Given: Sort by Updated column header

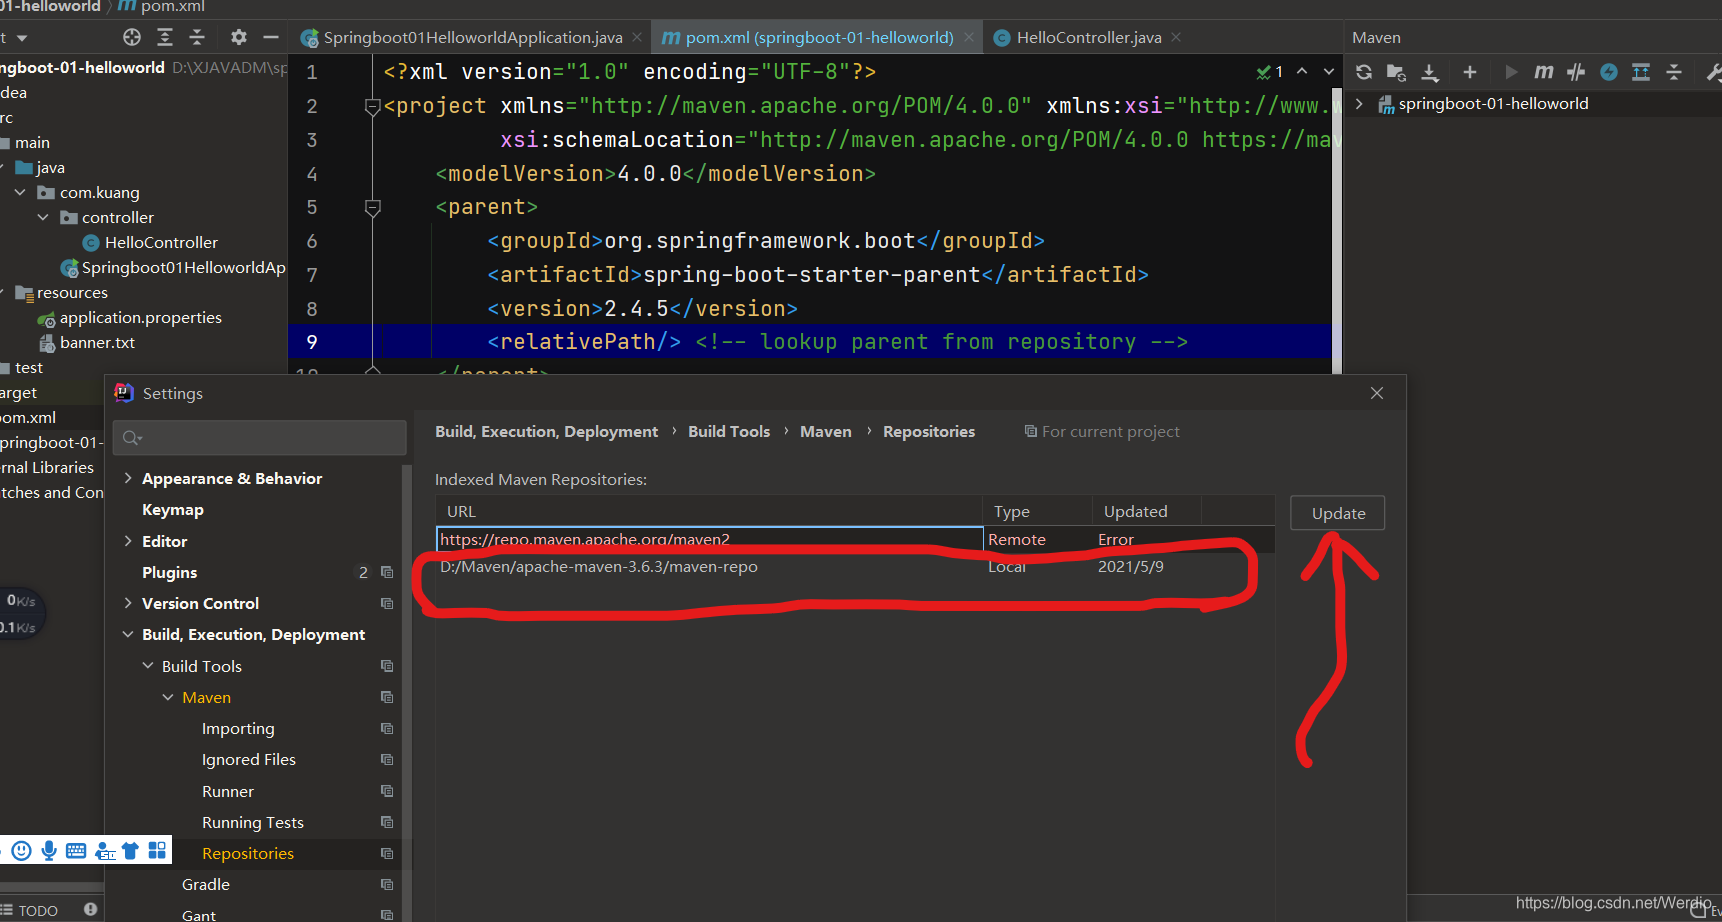Looking at the screenshot, I should point(1146,511).
